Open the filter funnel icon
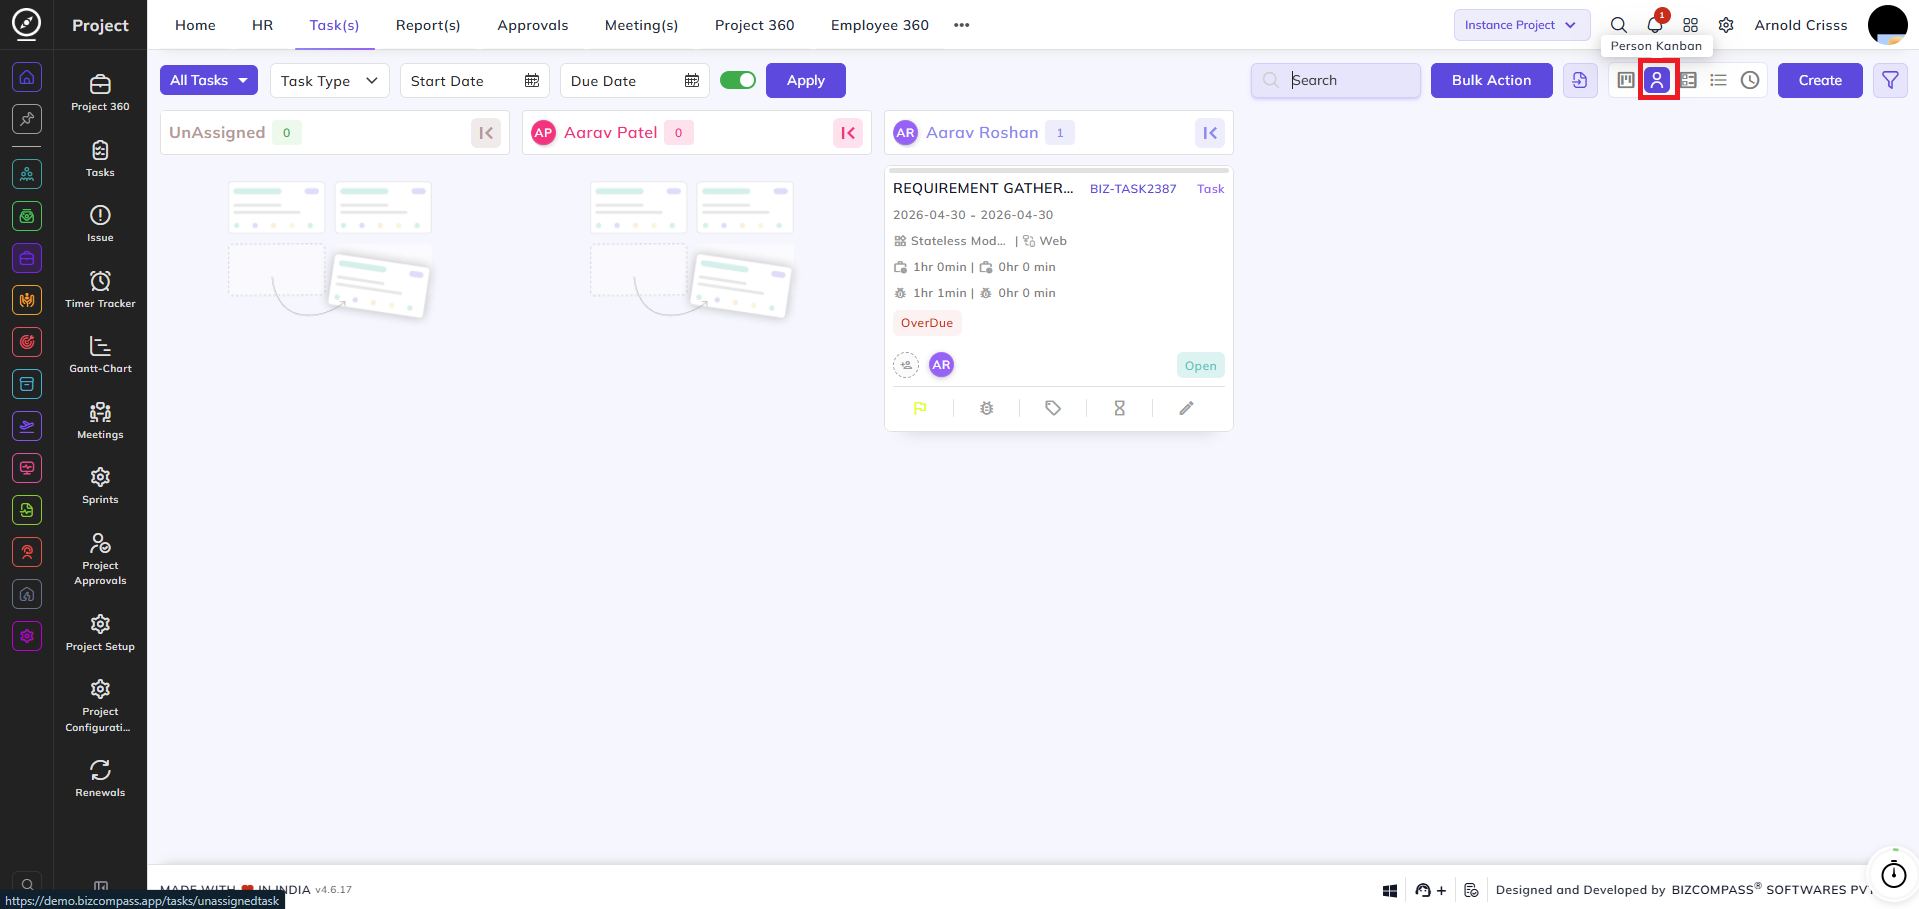Screen dimensions: 1919x909 pyautogui.click(x=1890, y=80)
